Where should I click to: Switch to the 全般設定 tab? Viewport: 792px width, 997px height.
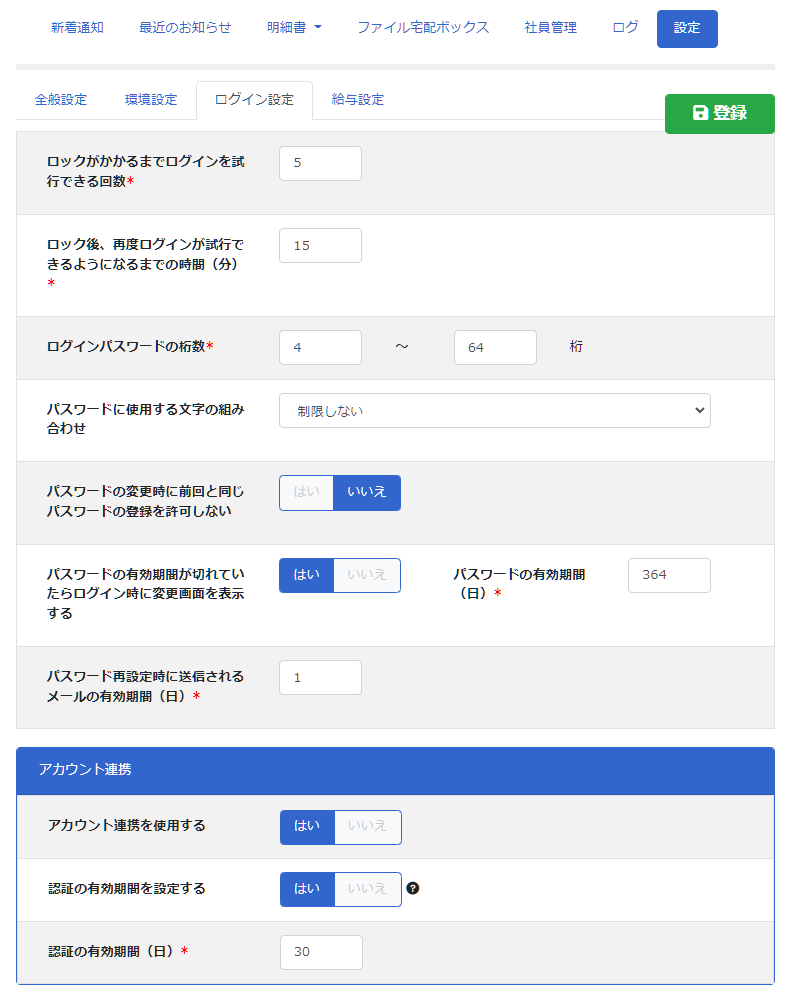pyautogui.click(x=61, y=100)
